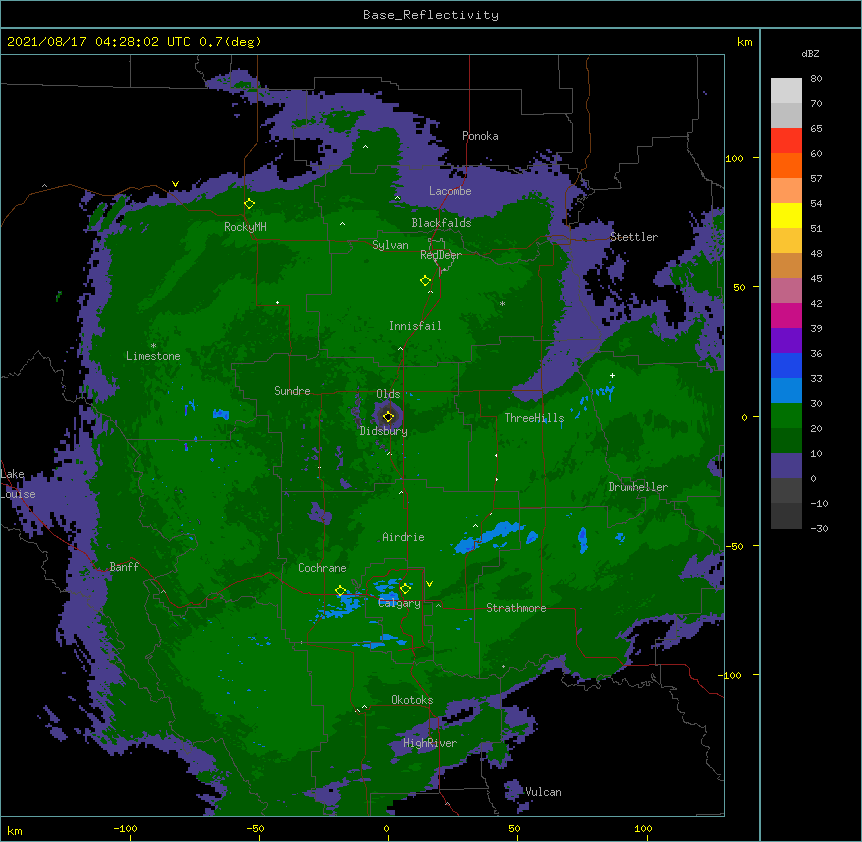Select the brown 45-48 dBZ legend swatch

tap(786, 265)
